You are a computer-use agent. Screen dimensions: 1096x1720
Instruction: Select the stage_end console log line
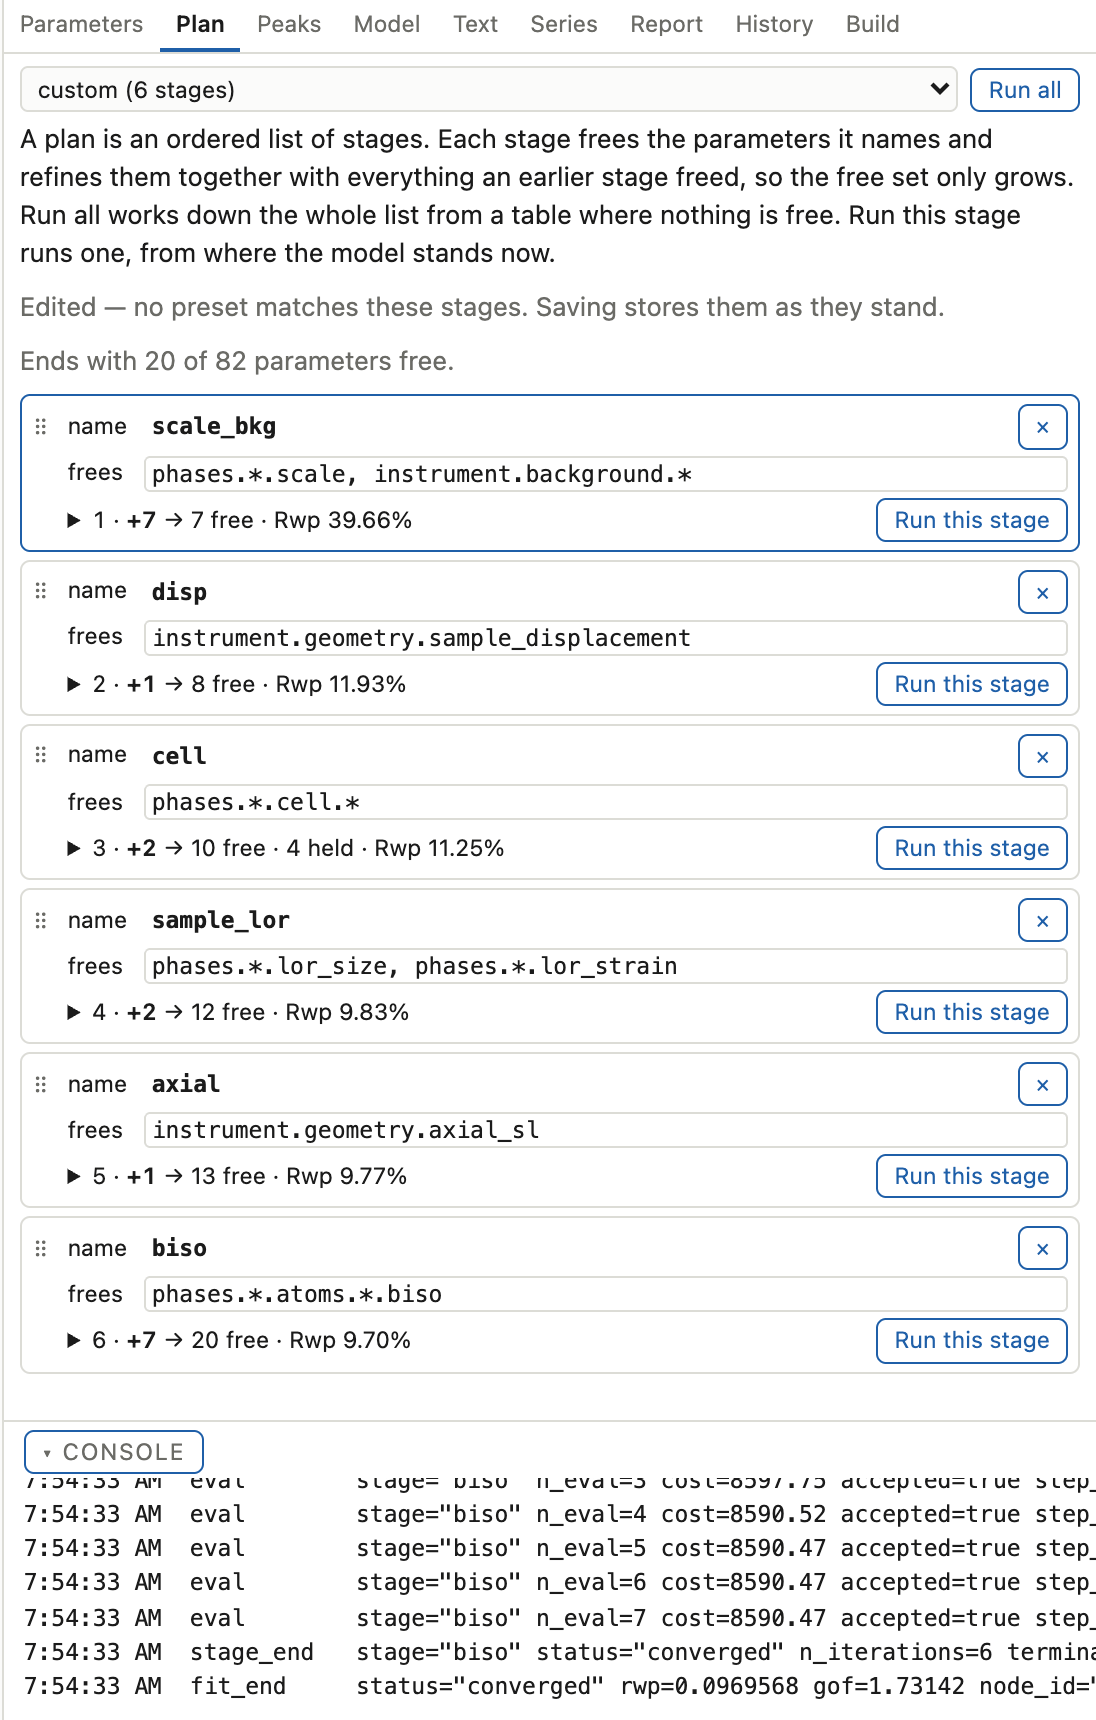(x=560, y=1652)
